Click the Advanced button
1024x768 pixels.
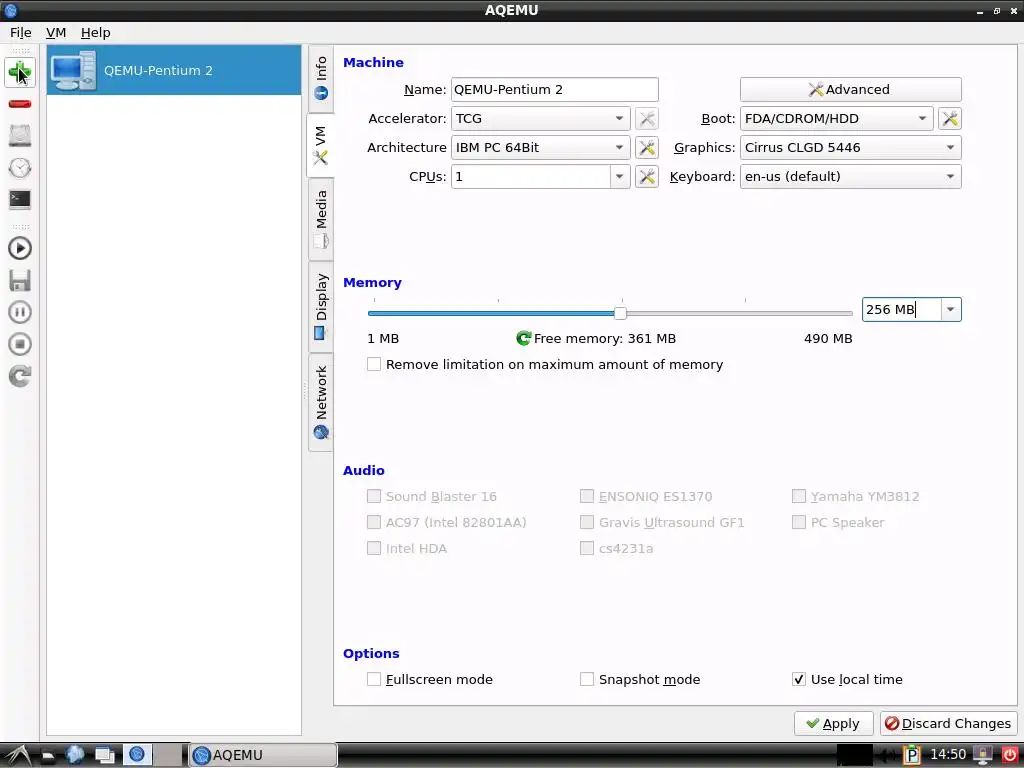[850, 89]
